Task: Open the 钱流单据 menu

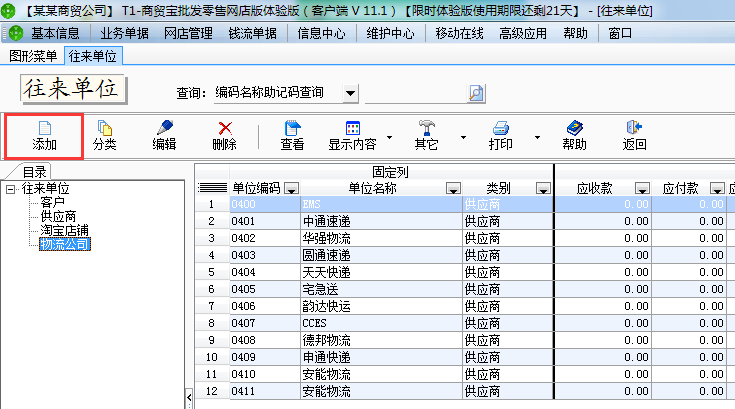Action: [x=253, y=33]
